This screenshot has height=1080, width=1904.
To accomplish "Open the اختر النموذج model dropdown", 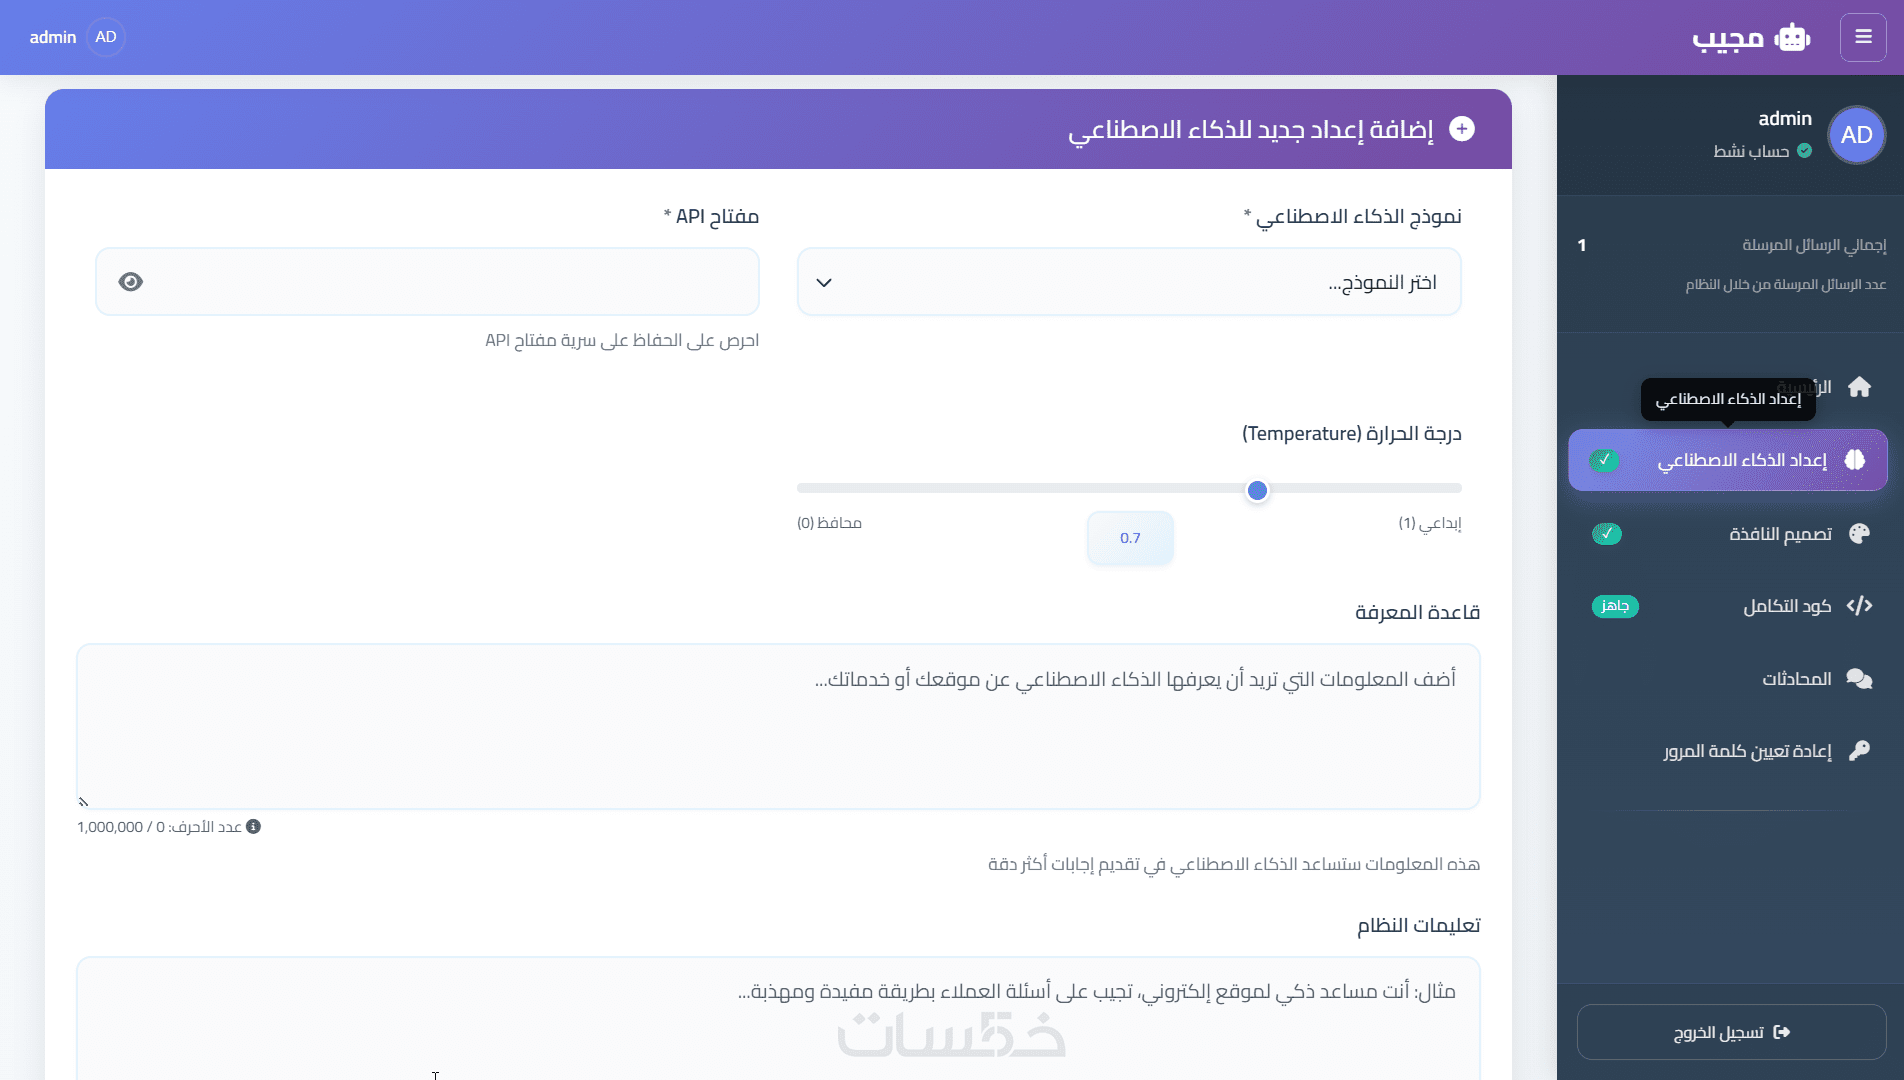I will [1129, 282].
